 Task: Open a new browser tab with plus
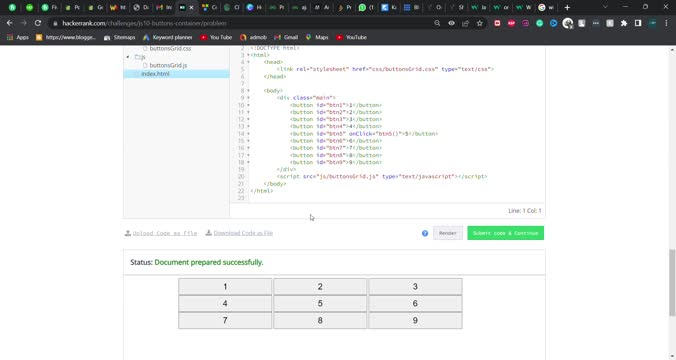point(567,7)
